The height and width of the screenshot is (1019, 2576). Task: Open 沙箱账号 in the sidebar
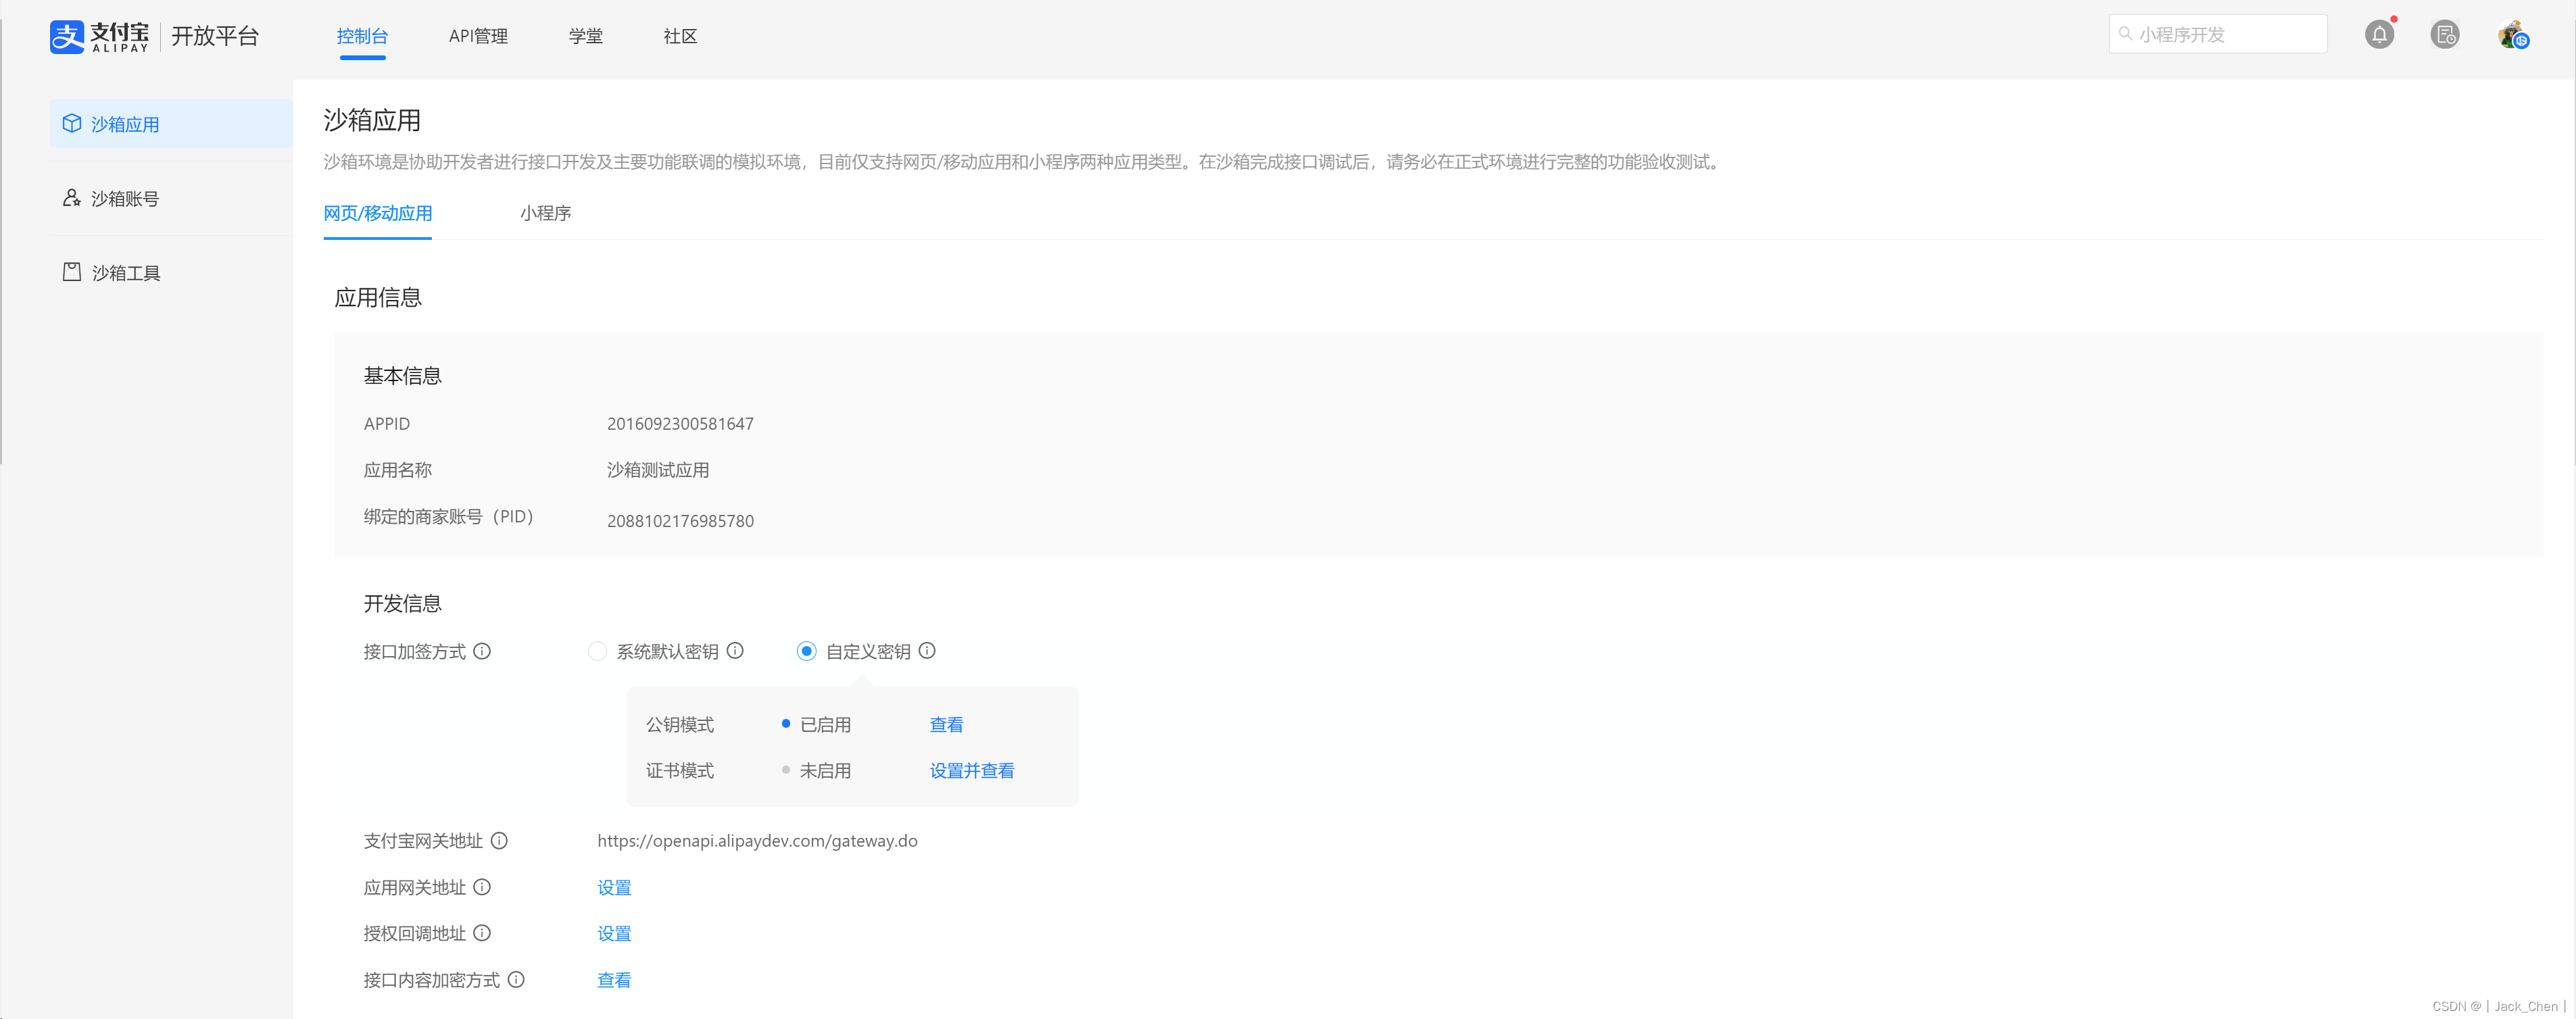[125, 198]
